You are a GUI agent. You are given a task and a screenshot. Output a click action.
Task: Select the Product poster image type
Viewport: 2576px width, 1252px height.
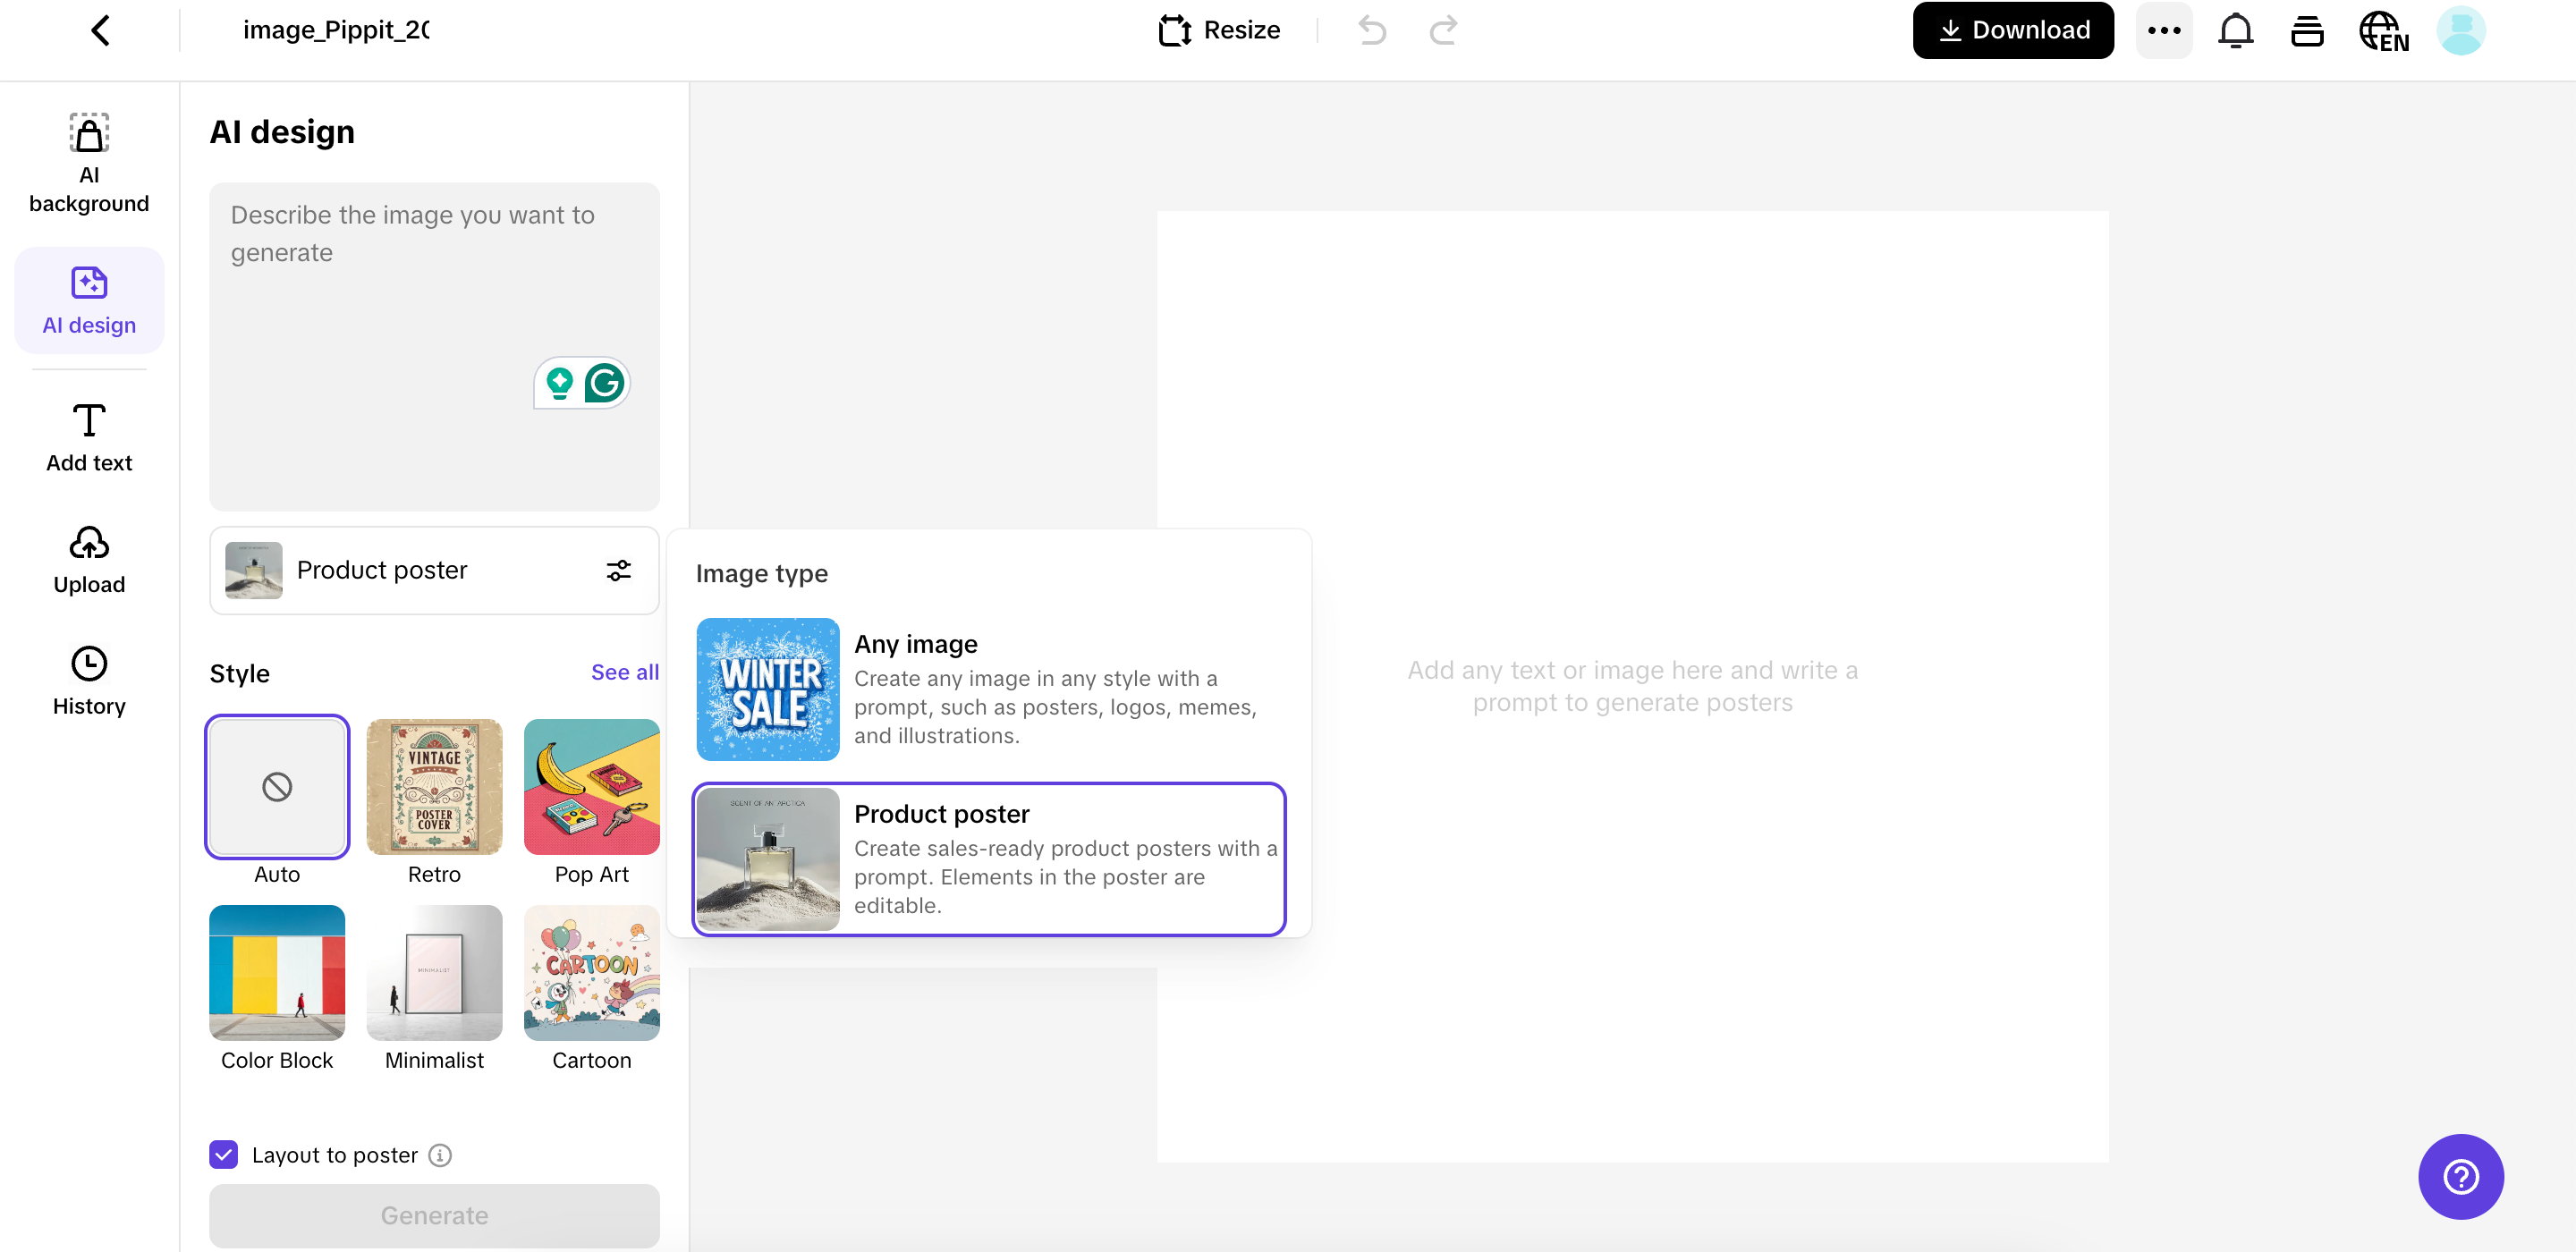click(x=988, y=859)
